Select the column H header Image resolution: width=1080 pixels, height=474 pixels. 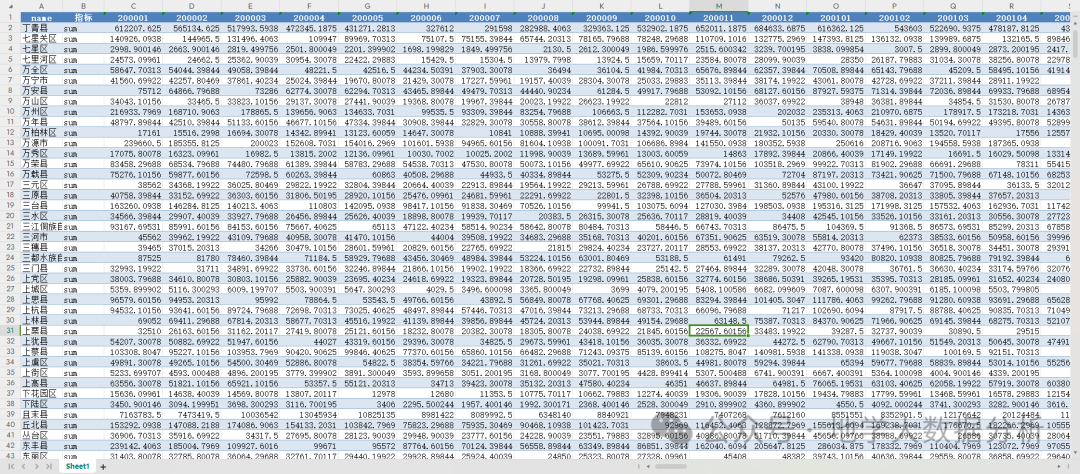tap(426, 6)
